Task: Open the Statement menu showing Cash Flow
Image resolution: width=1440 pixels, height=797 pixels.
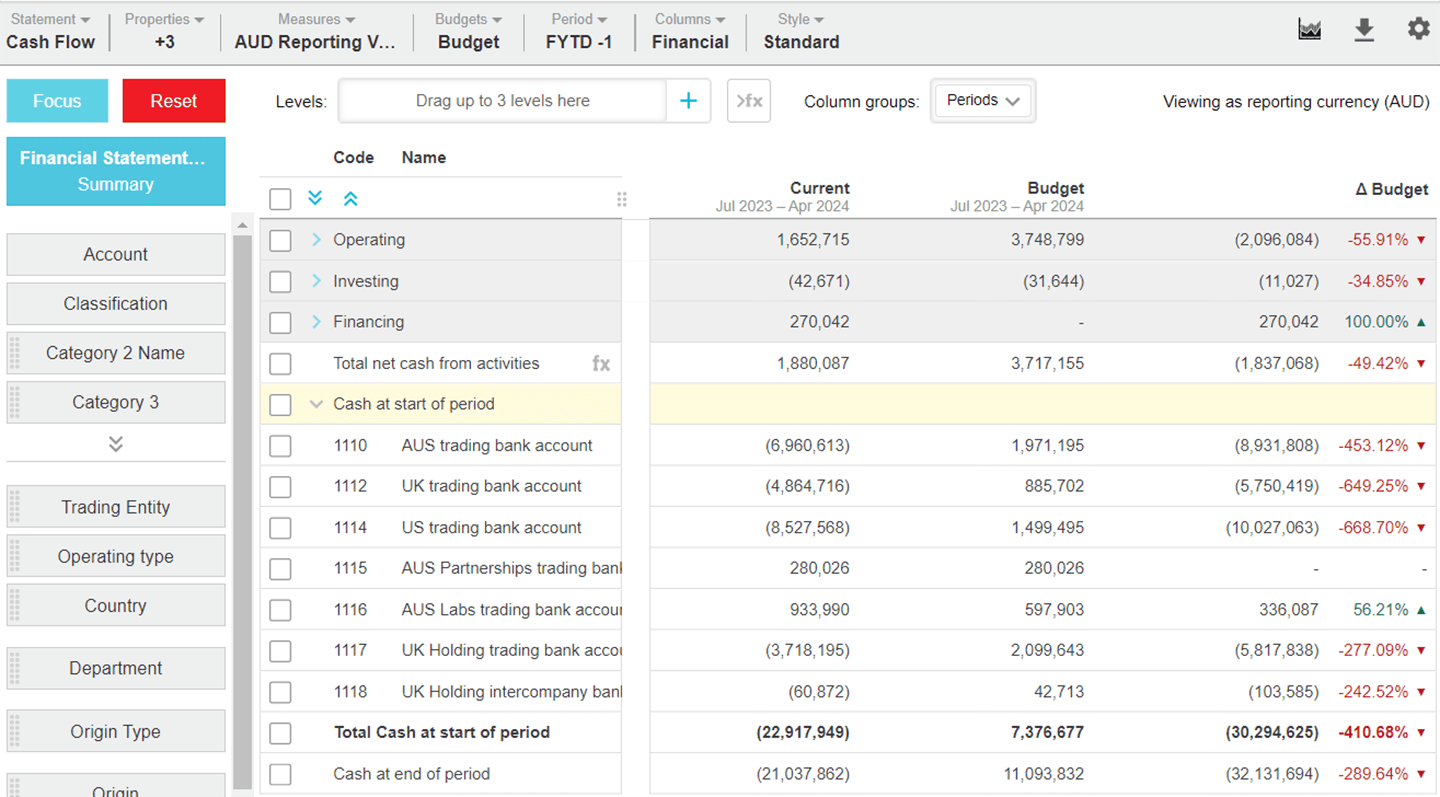Action: click(50, 31)
